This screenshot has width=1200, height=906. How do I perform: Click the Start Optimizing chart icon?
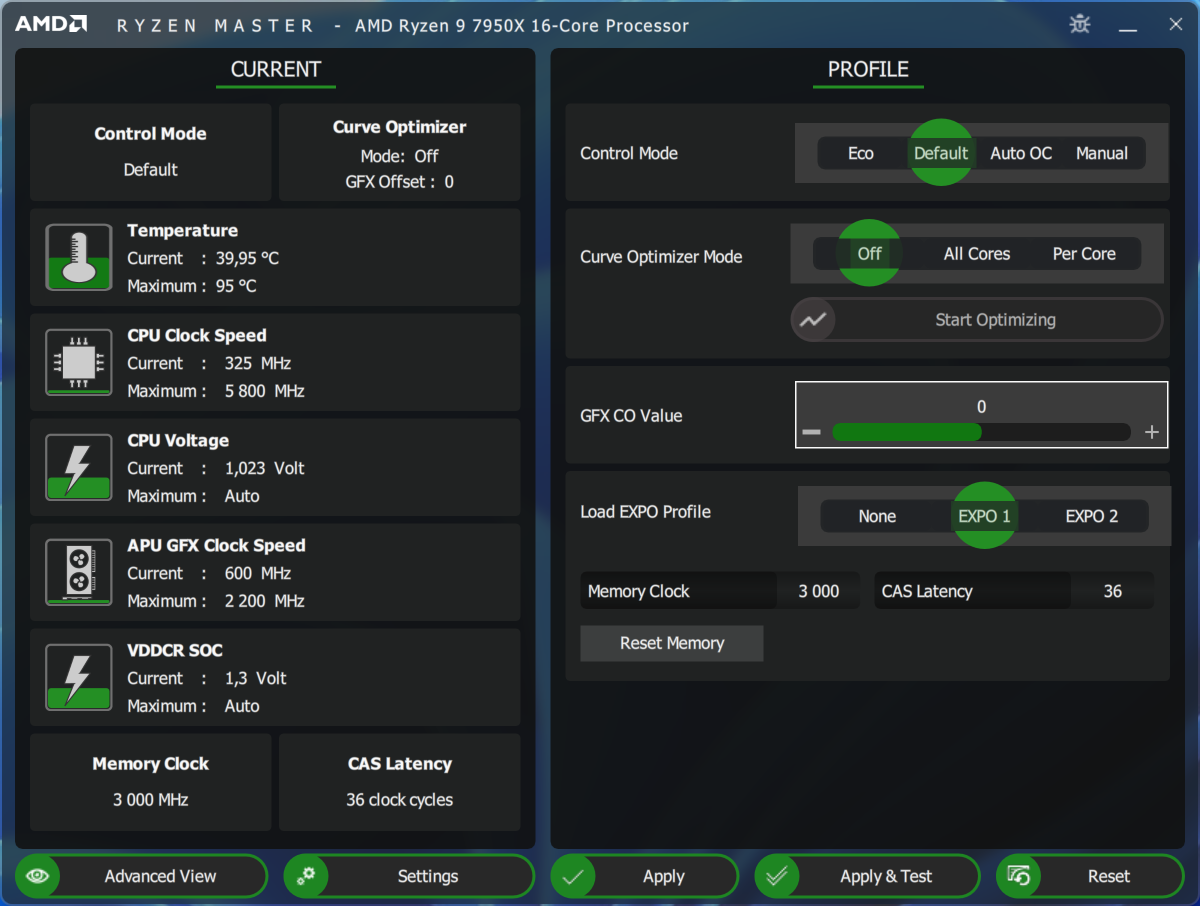[x=813, y=320]
